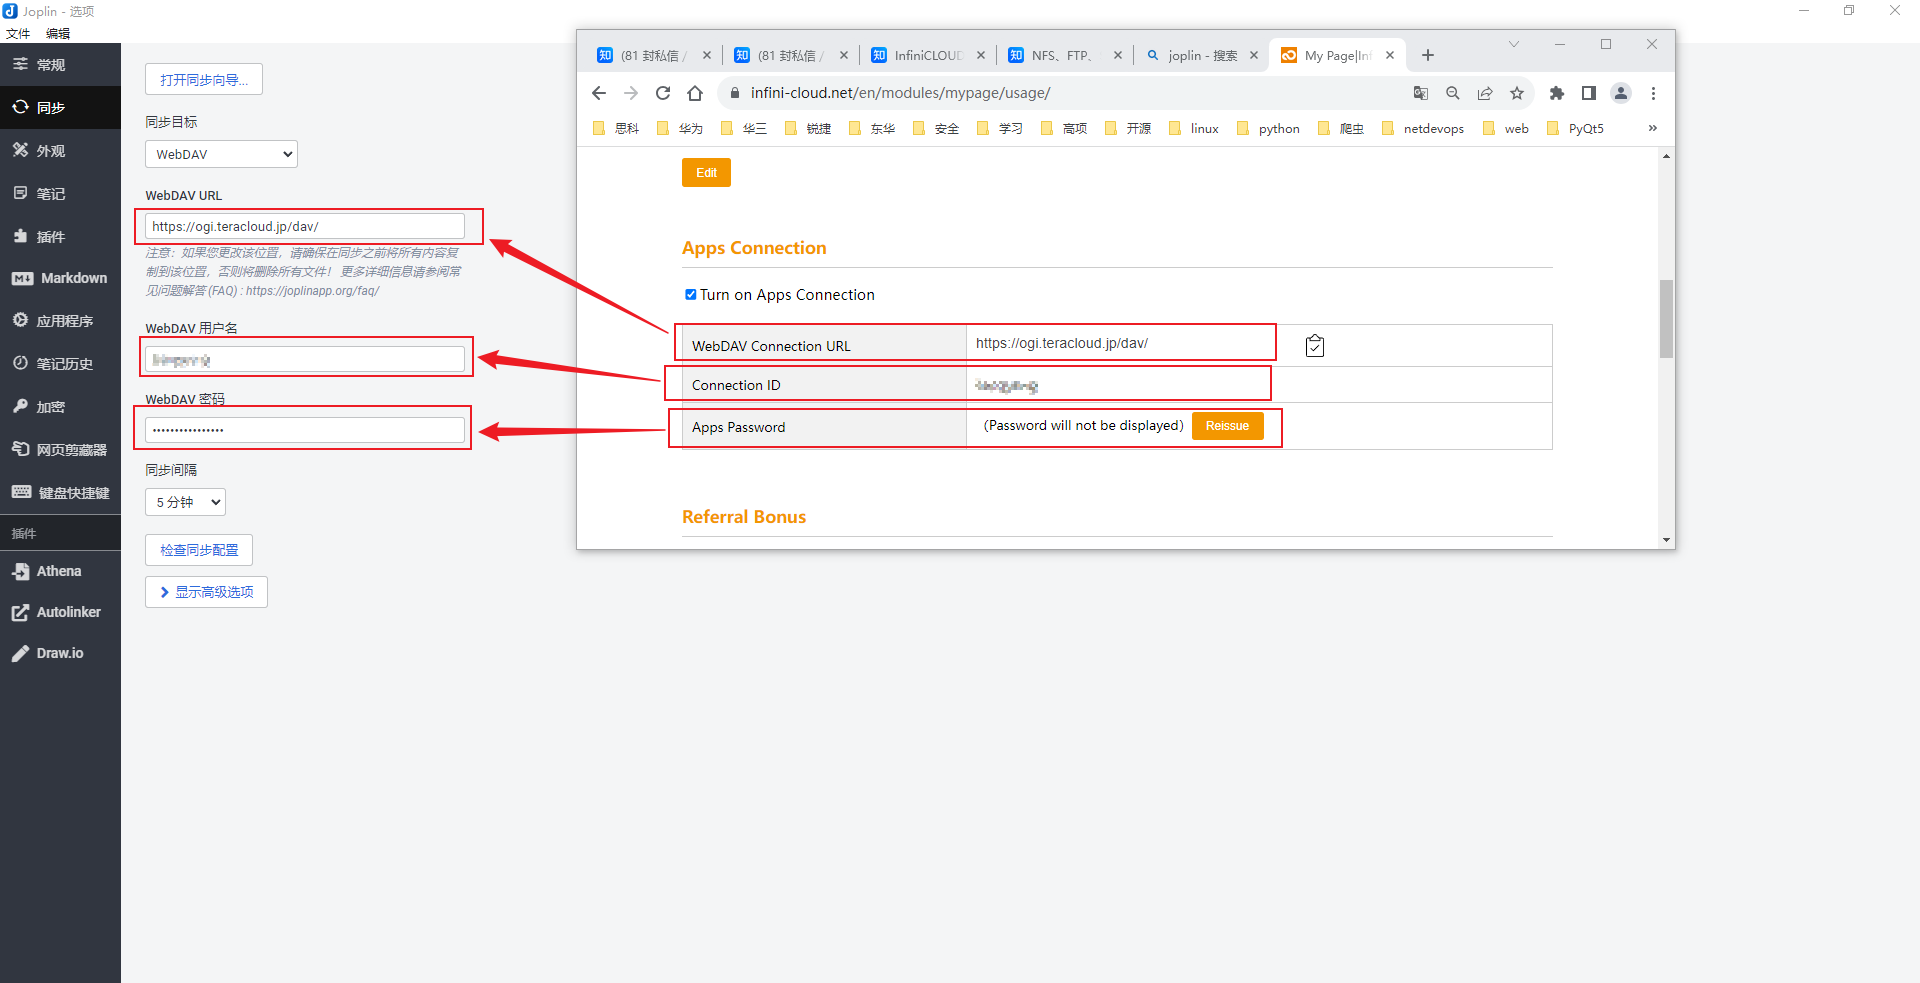Show more bookmarks with the chevron
This screenshot has width=1920, height=983.
pos(1653,128)
